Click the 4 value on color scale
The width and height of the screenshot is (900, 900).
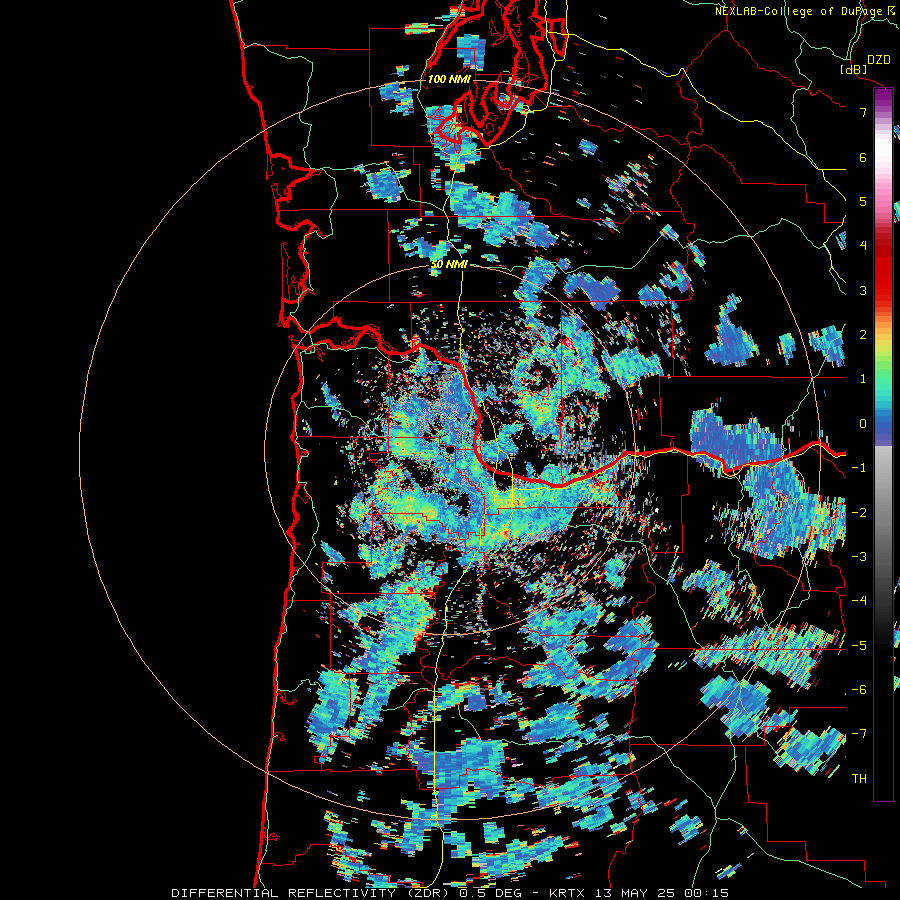pos(863,246)
